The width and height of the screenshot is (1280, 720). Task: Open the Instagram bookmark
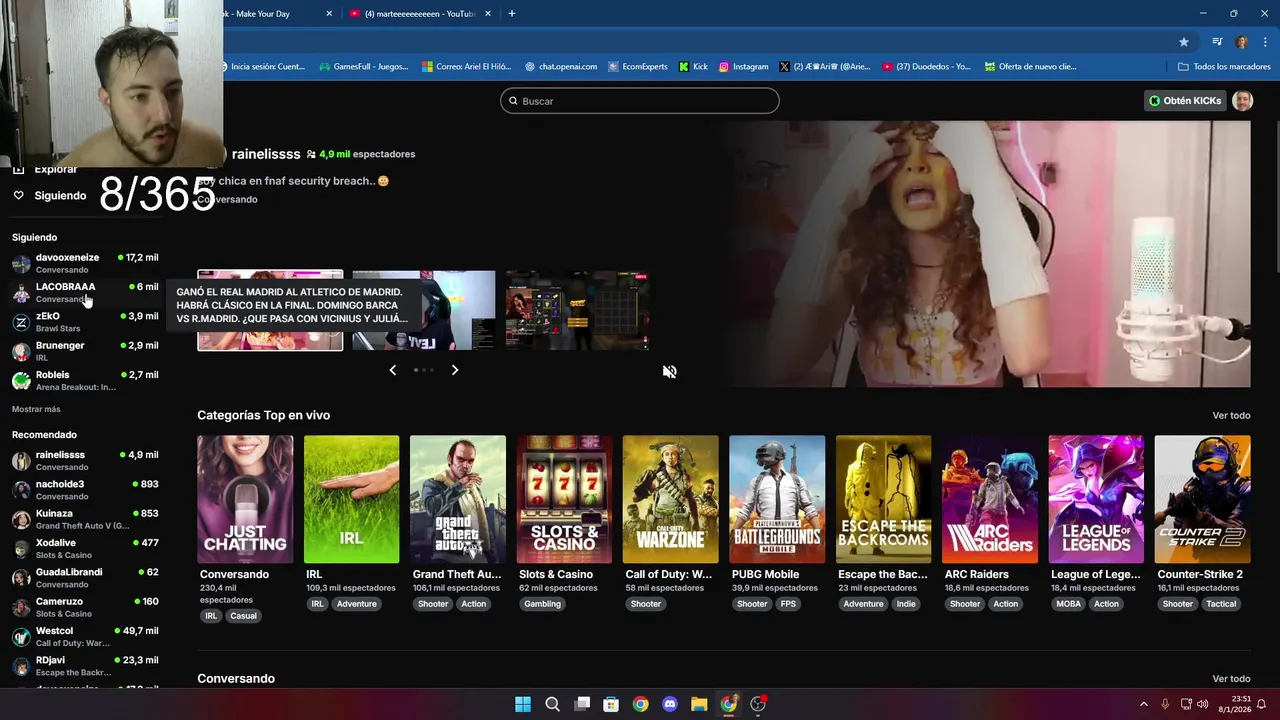click(744, 67)
